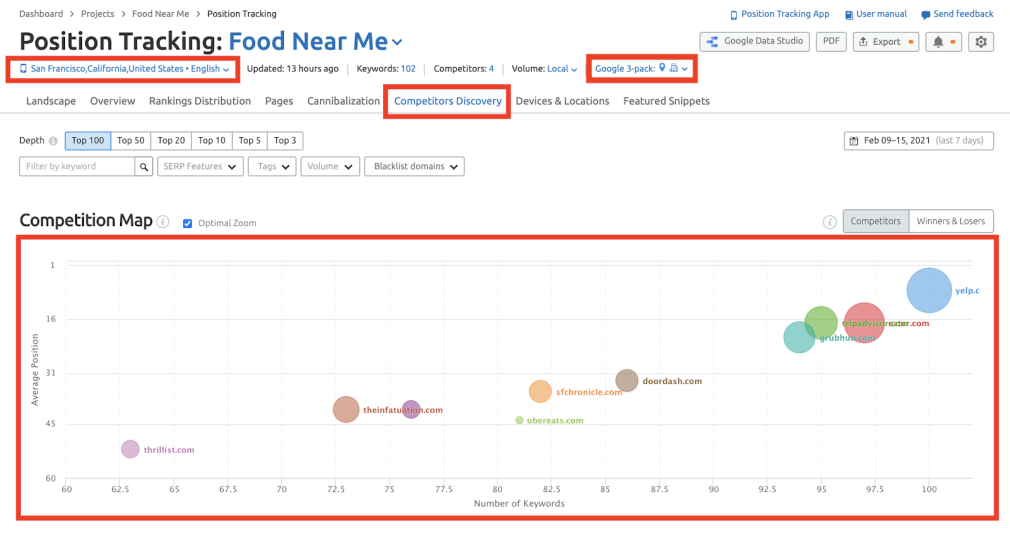The image size is (1010, 537).
Task: Set depth to Top 10
Action: tap(212, 140)
